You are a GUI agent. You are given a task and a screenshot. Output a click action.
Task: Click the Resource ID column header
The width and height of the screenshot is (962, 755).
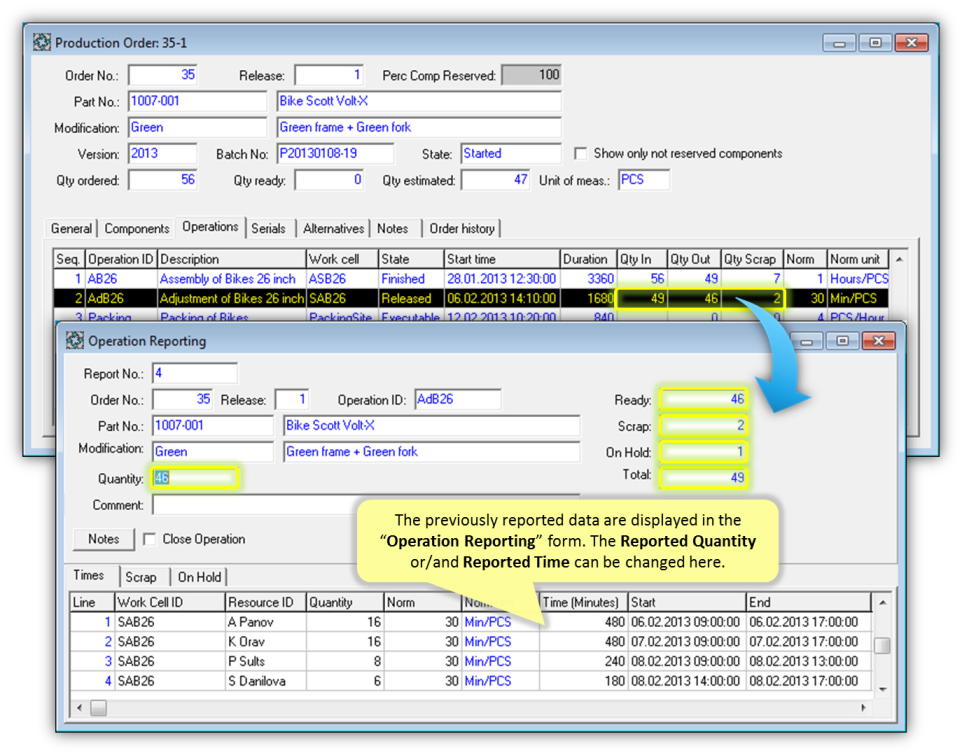coord(266,602)
